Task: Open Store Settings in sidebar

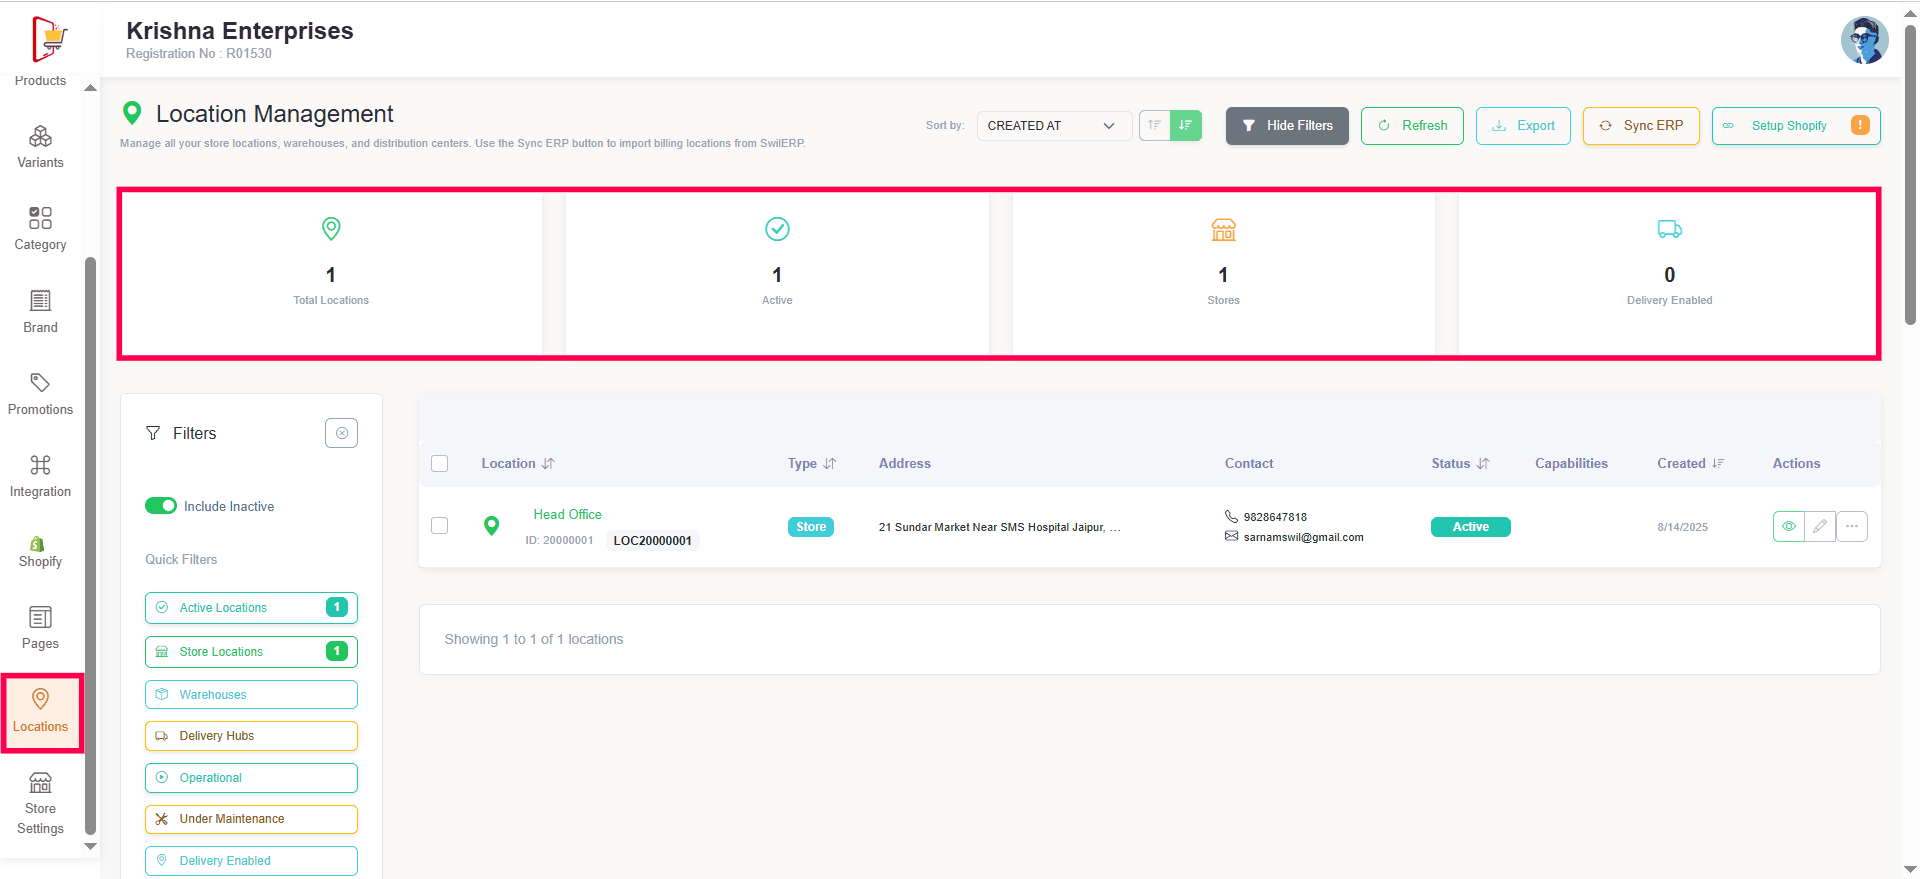Action: click(40, 803)
